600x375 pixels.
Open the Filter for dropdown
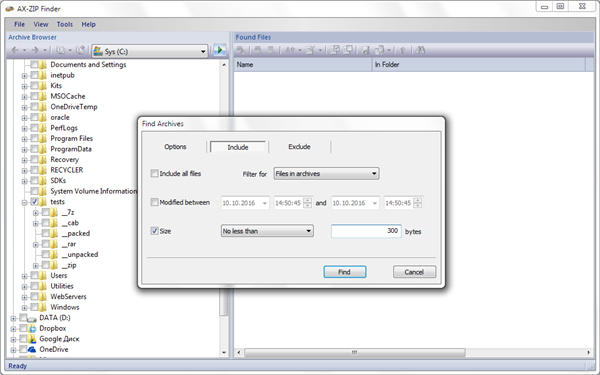click(x=326, y=174)
